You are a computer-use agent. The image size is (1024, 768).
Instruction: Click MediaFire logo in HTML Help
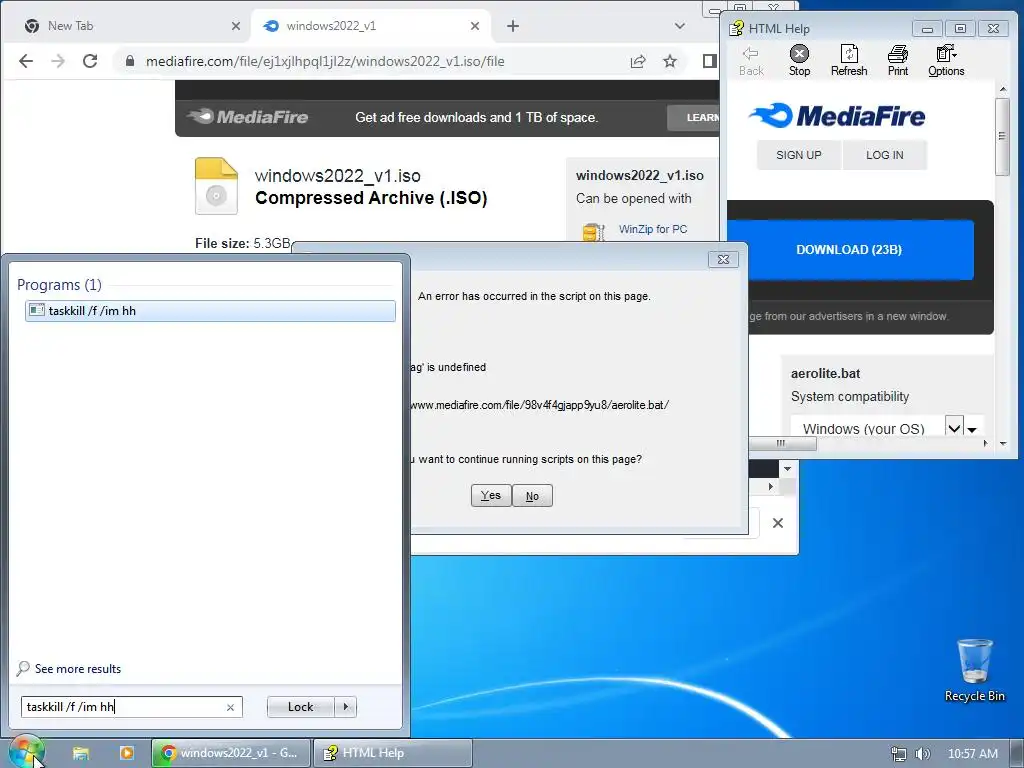pyautogui.click(x=837, y=116)
